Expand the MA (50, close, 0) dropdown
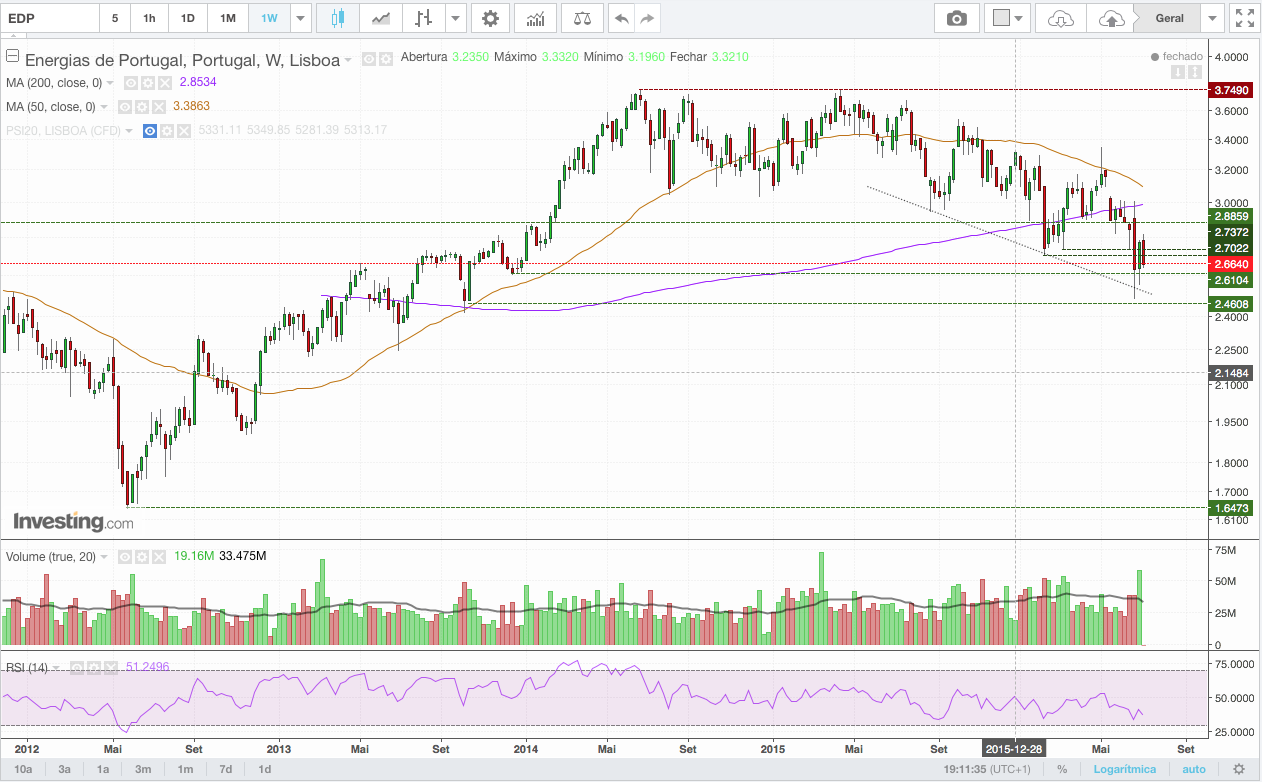1262x782 pixels. tap(104, 107)
